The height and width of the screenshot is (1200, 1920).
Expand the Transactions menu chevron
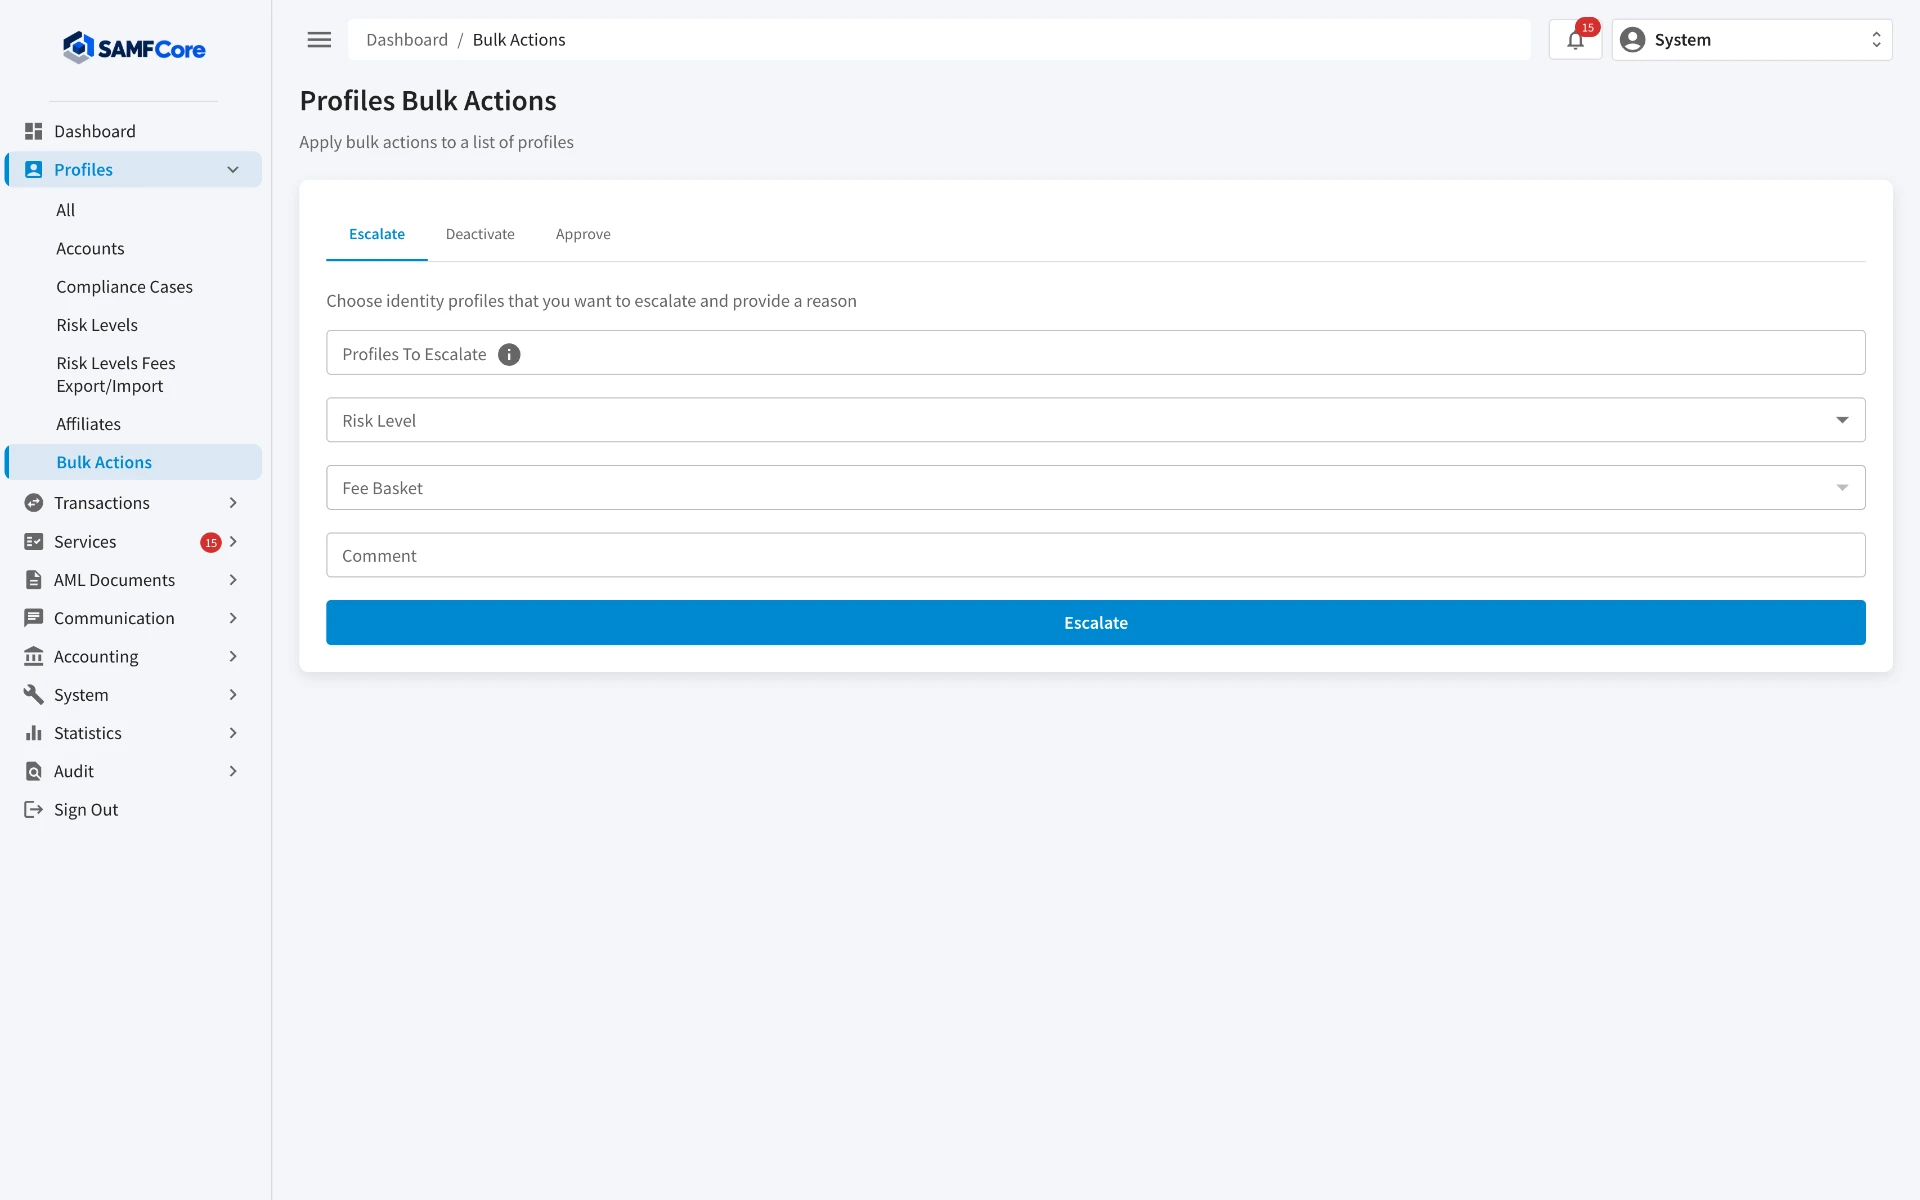(233, 503)
